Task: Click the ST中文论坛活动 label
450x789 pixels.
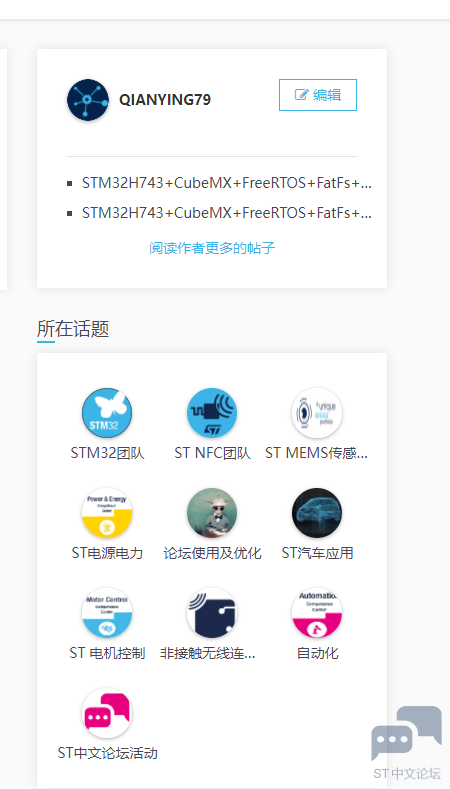Action: 108,753
